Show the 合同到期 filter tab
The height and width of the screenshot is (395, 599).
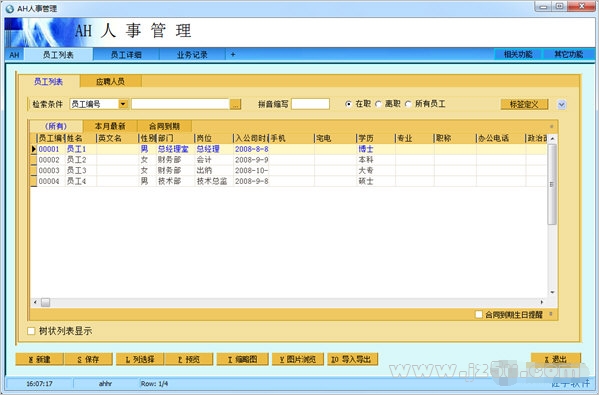point(164,126)
